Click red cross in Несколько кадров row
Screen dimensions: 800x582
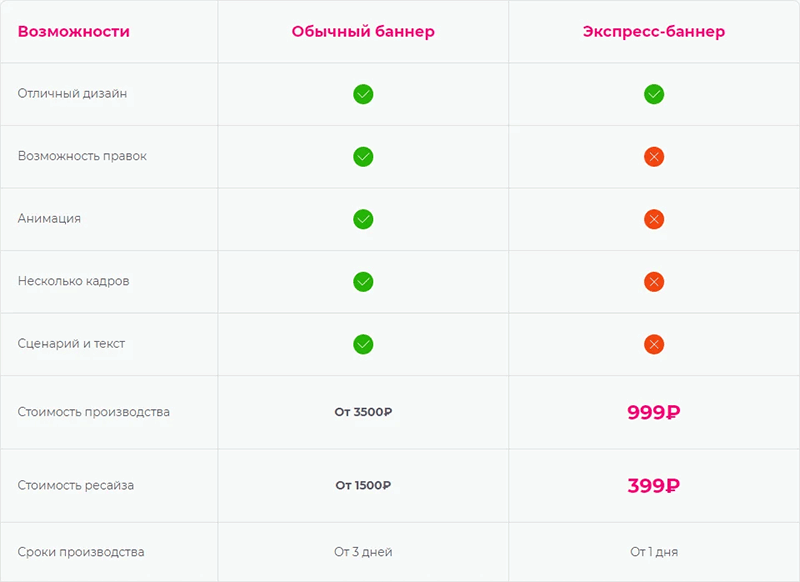[x=654, y=282]
